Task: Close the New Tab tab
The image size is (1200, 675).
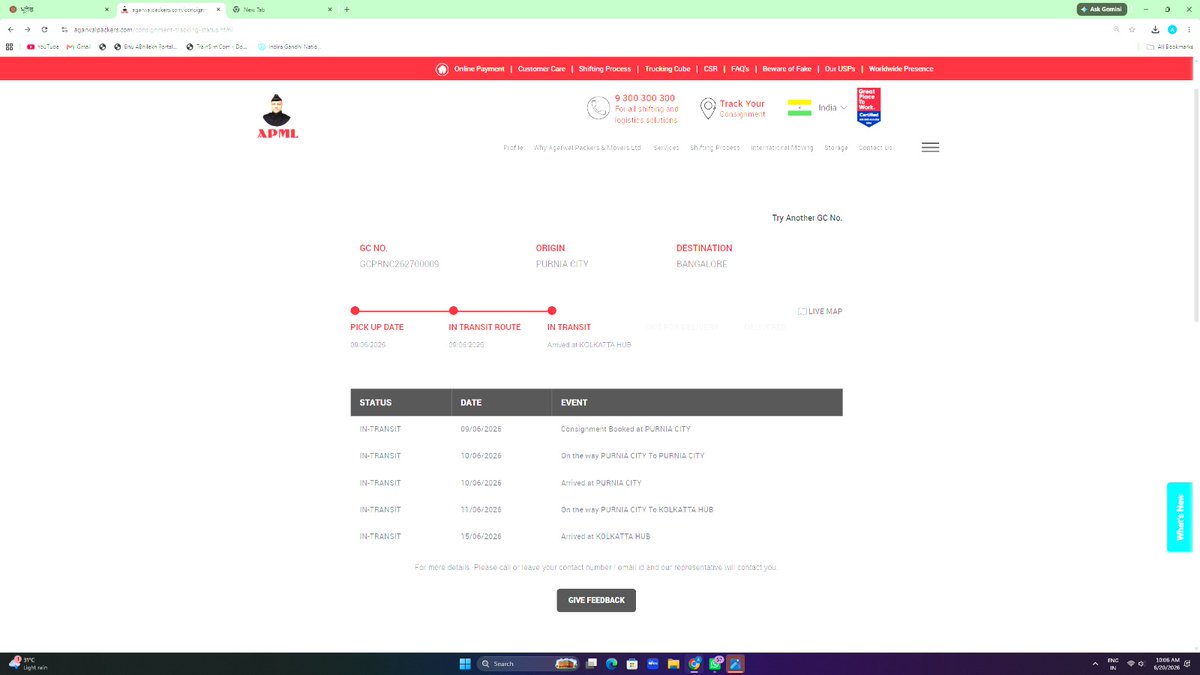Action: click(x=330, y=9)
